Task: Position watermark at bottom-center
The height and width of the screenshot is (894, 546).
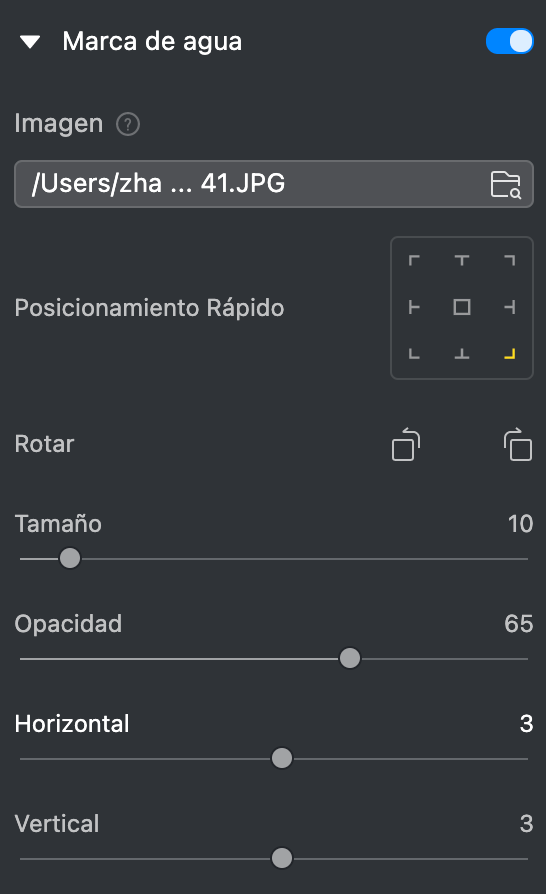Action: click(462, 354)
